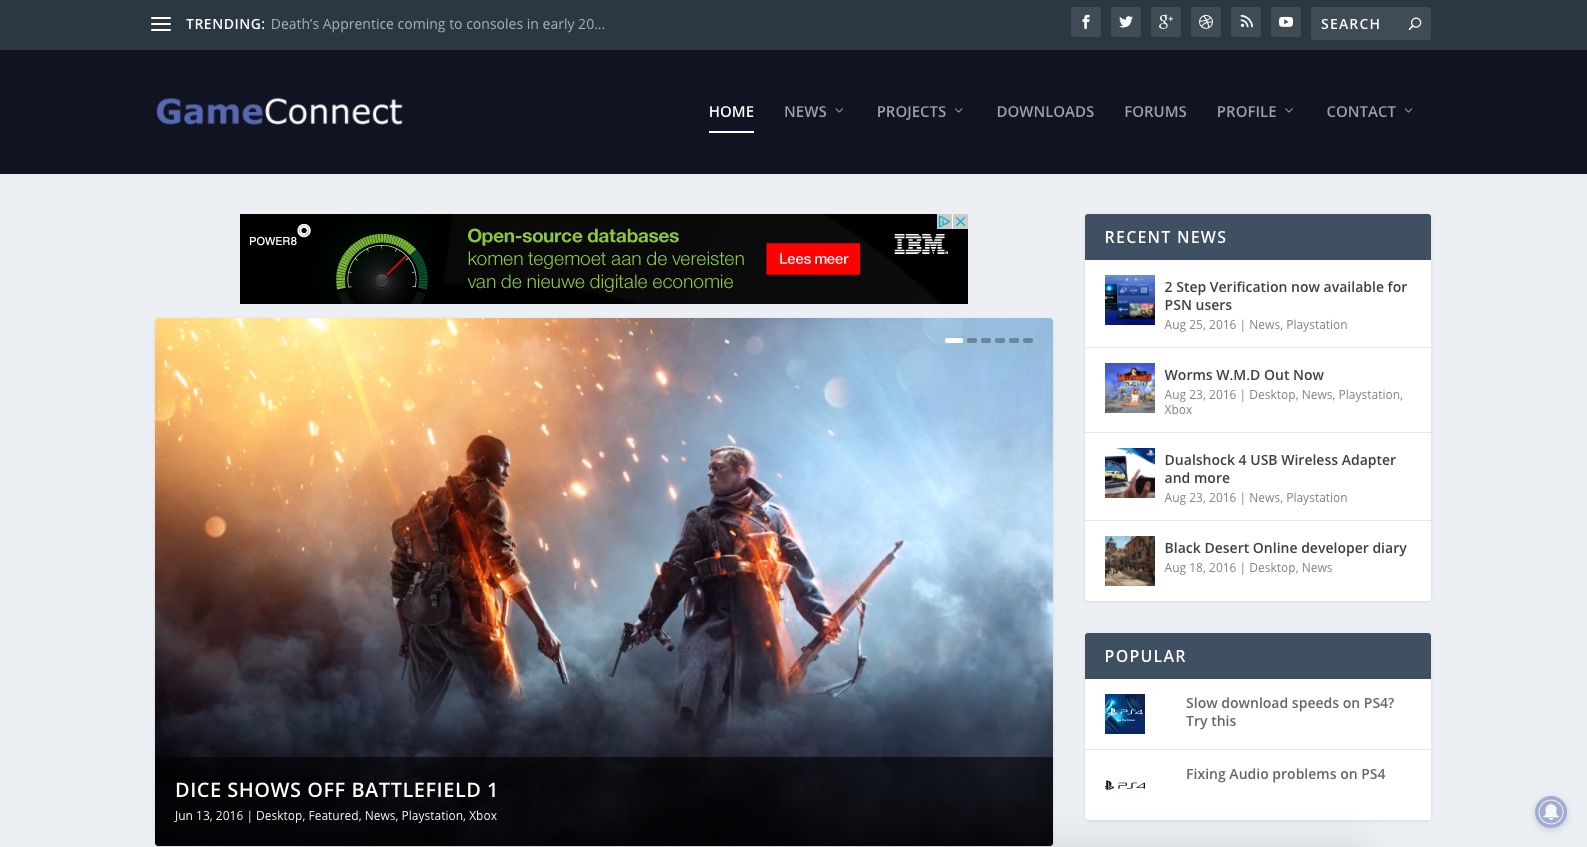Screen dimensions: 1587x847
Task: Open the News menu
Action: 805,112
